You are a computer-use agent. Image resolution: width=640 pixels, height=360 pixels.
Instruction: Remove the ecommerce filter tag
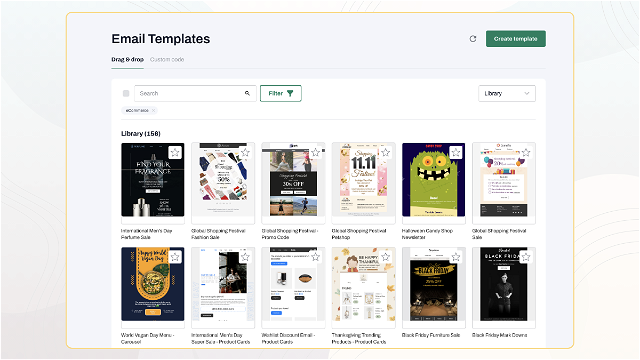[x=153, y=111]
